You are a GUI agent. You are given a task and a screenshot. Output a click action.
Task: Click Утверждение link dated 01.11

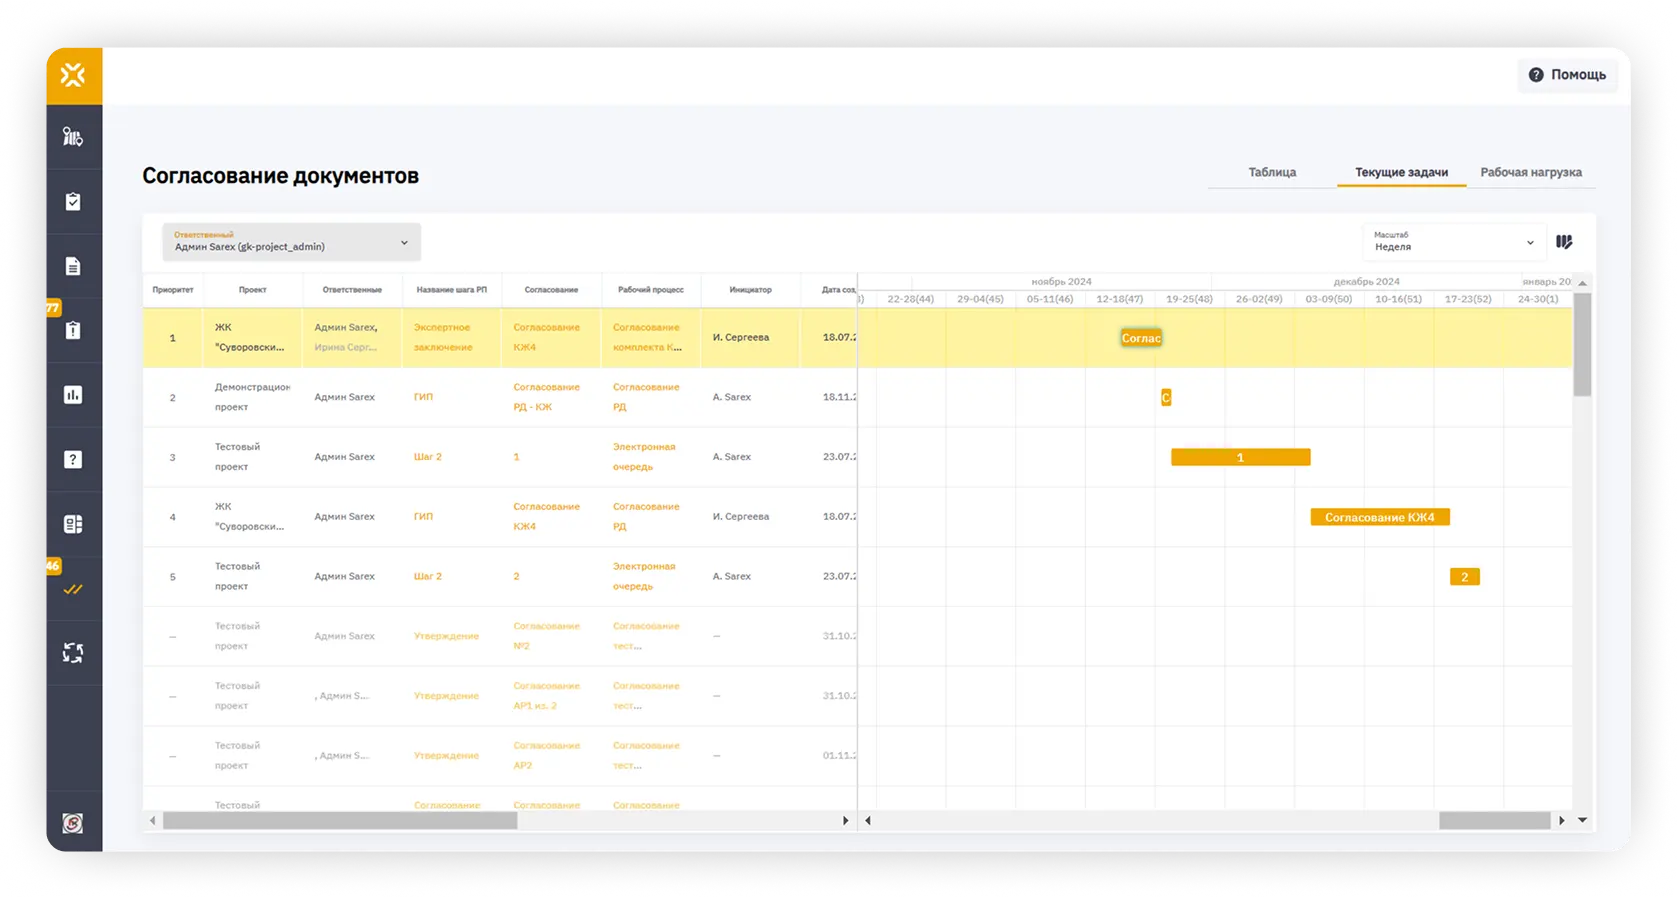446,756
